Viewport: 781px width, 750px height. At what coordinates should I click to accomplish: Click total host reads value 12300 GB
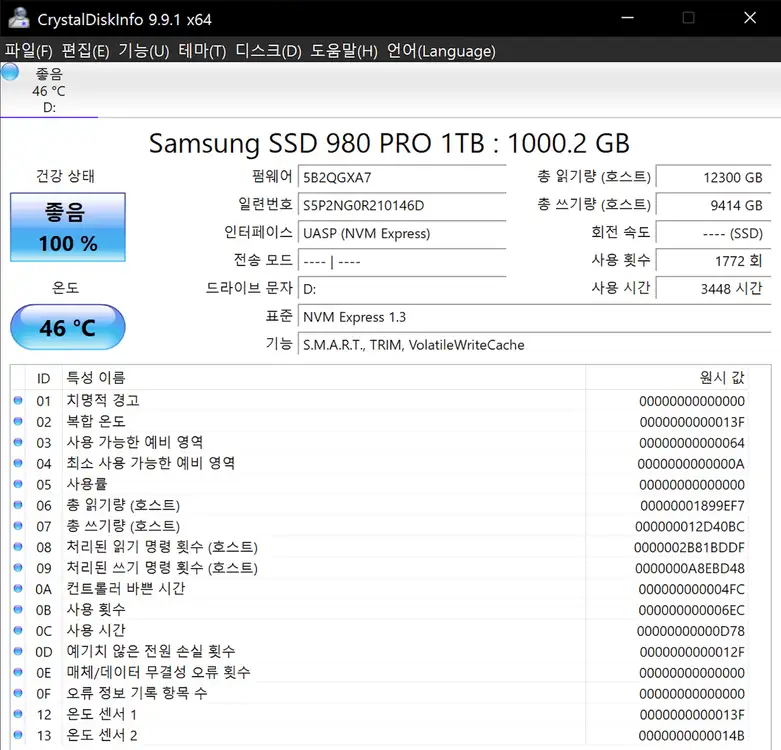[x=713, y=177]
